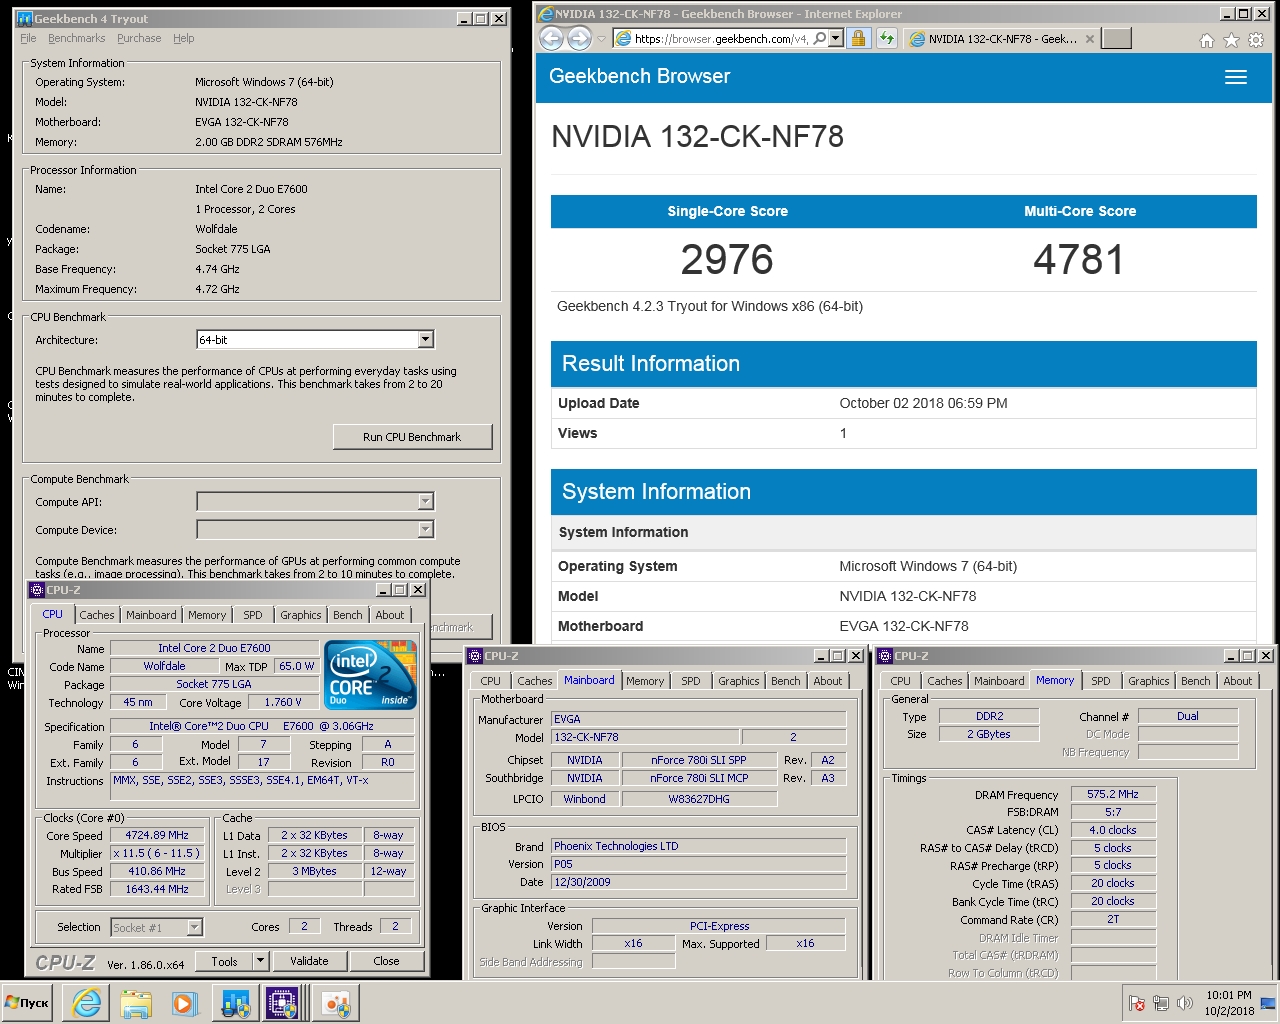The width and height of the screenshot is (1280, 1024).
Task: Switch to Bench tab in left CPU-Z window
Action: pyautogui.click(x=348, y=615)
